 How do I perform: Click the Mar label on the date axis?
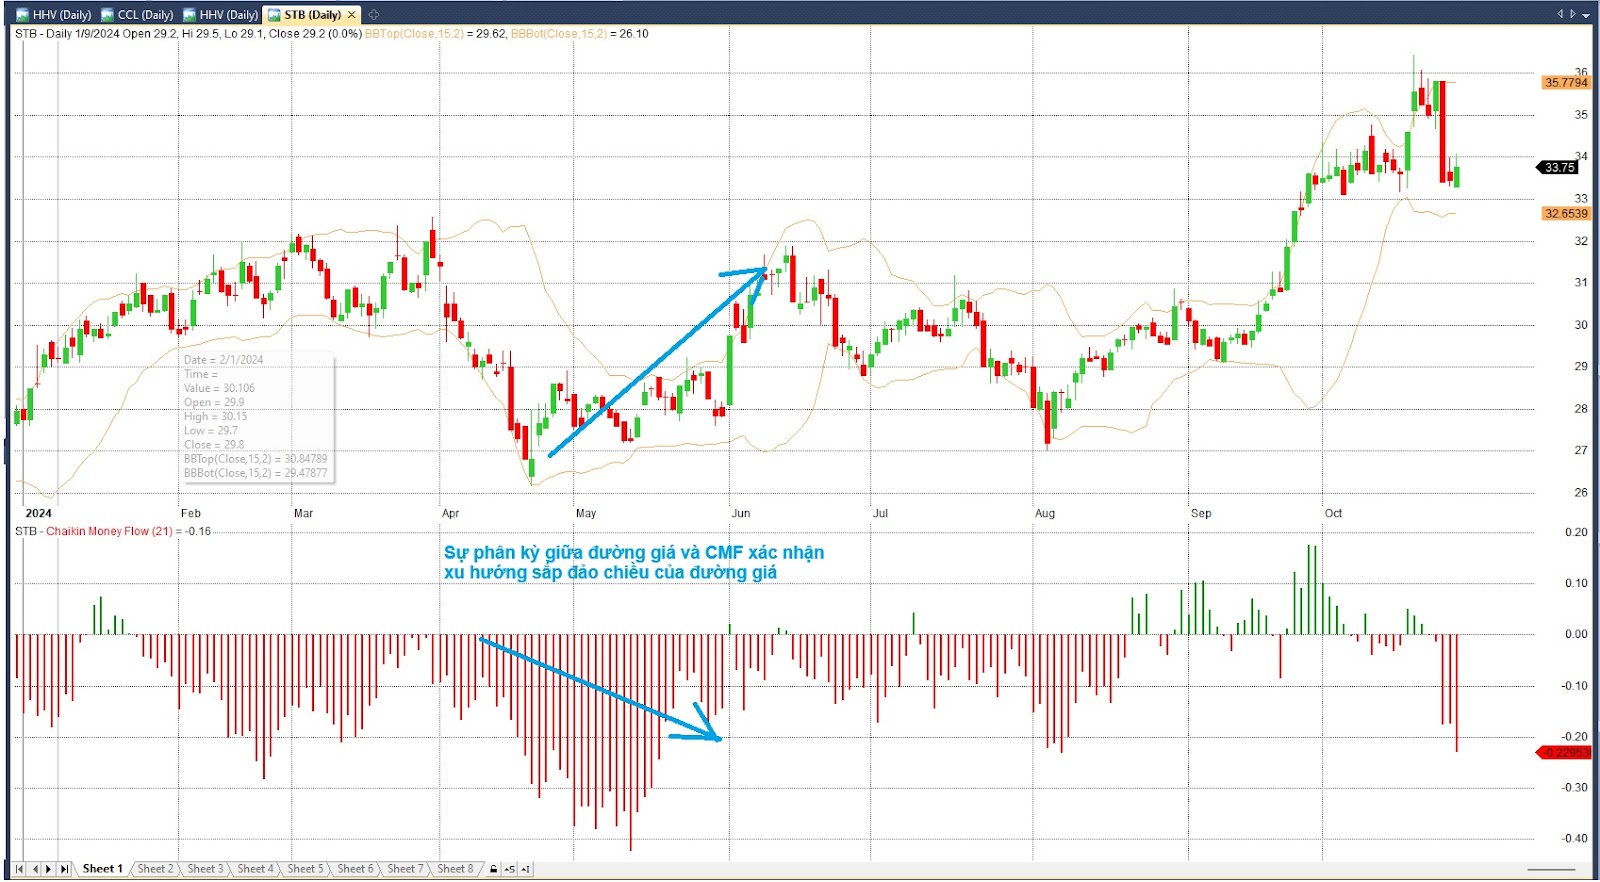(303, 513)
